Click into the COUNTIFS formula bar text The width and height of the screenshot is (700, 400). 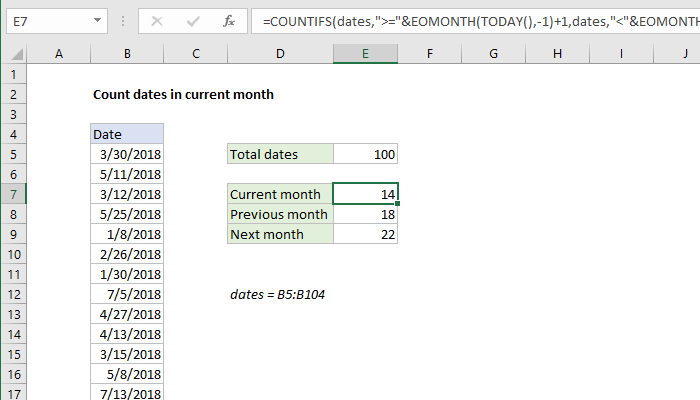click(x=470, y=20)
